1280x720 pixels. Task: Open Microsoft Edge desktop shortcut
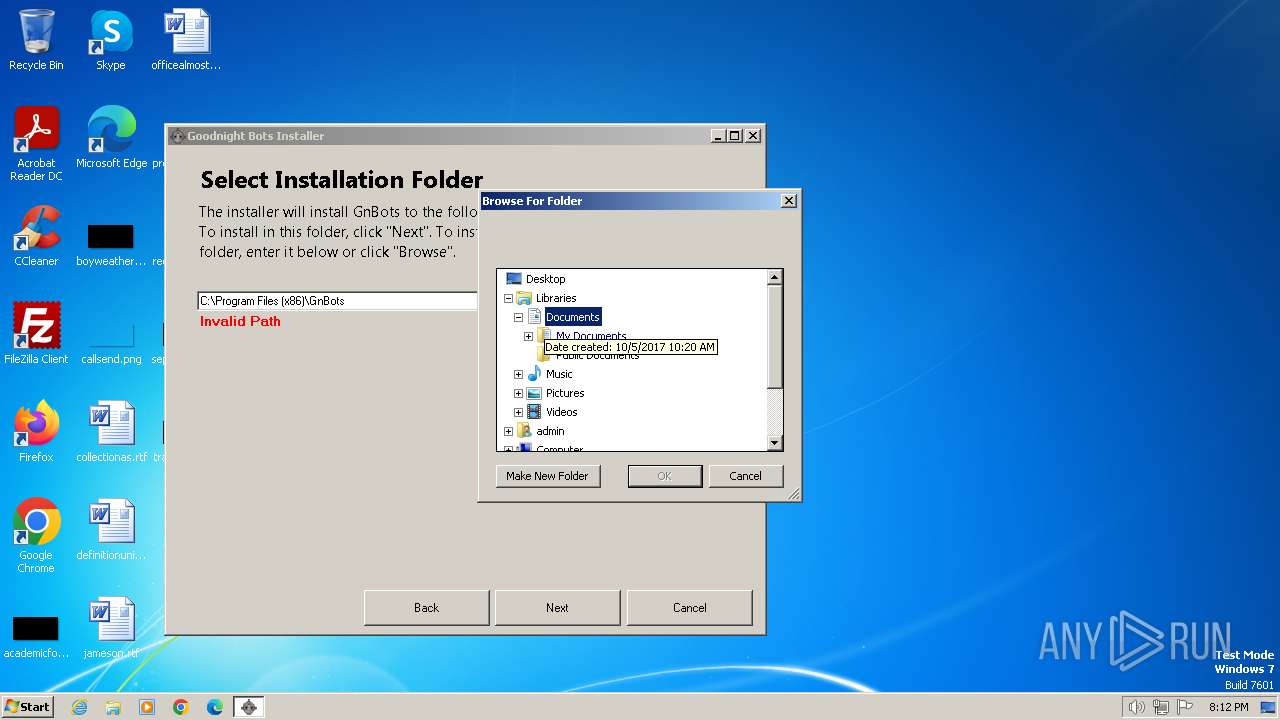click(x=111, y=138)
